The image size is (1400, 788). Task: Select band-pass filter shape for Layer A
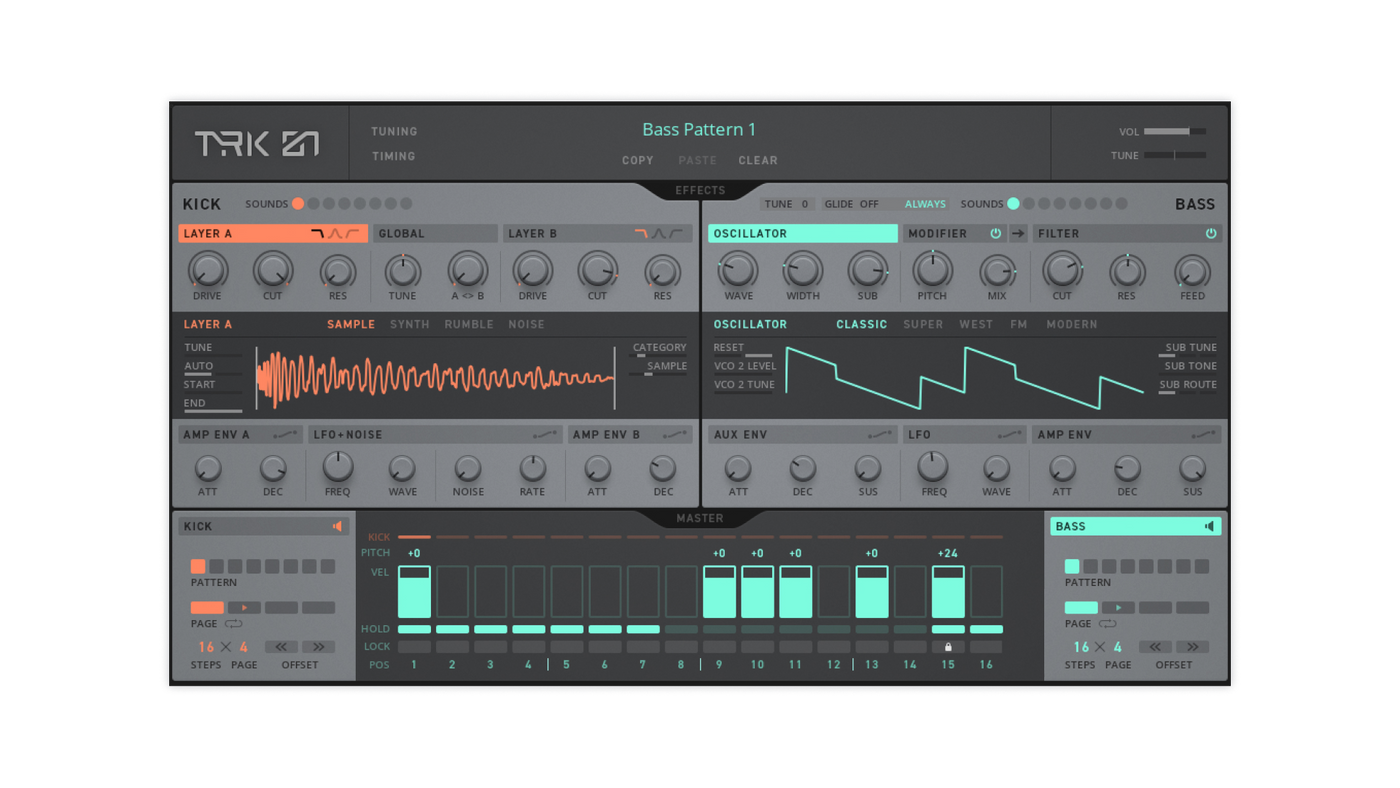(x=335, y=233)
